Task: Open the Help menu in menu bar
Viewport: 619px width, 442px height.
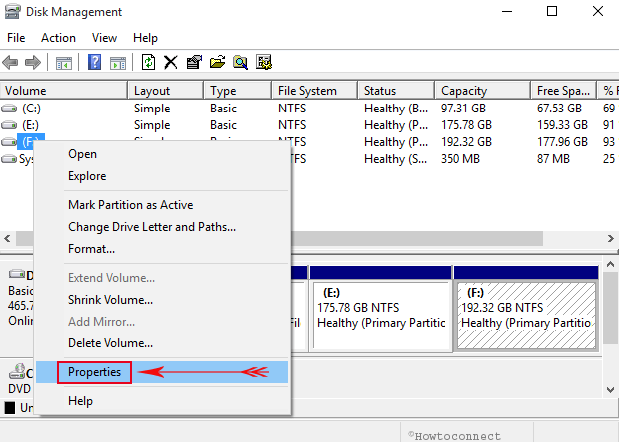Action: pos(145,38)
